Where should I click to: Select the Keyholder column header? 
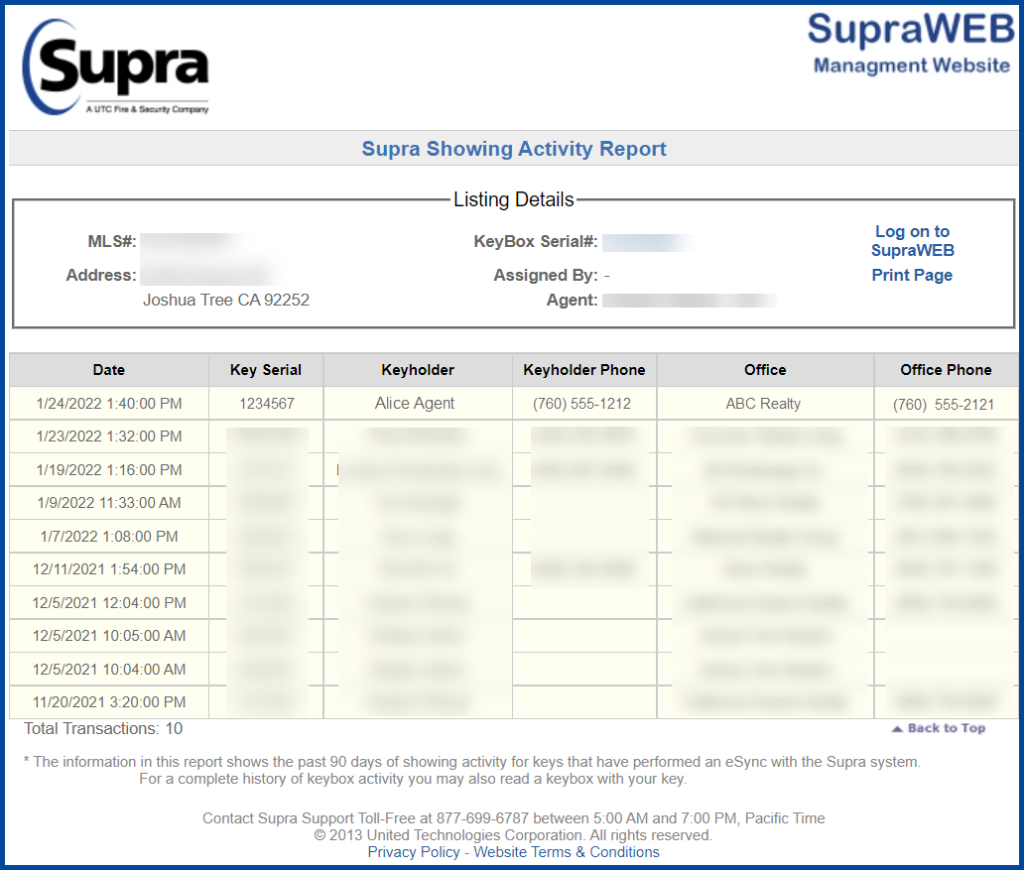click(x=417, y=369)
